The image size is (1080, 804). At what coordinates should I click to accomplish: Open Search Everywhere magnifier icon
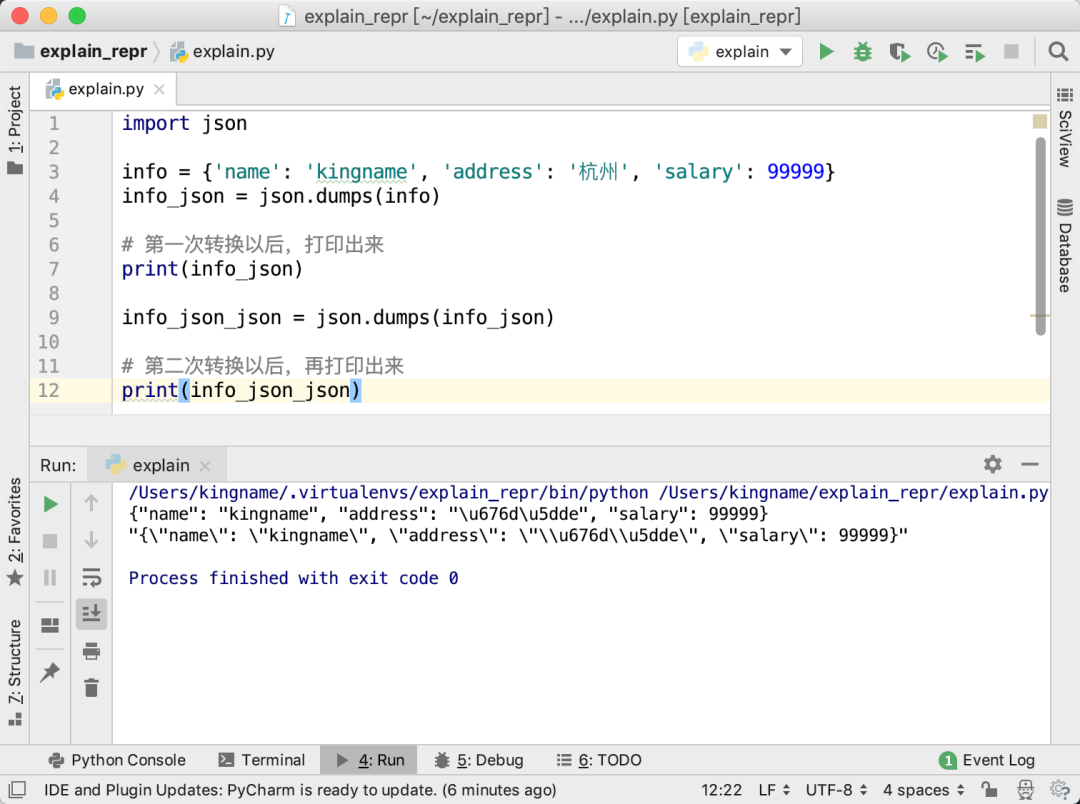1057,52
